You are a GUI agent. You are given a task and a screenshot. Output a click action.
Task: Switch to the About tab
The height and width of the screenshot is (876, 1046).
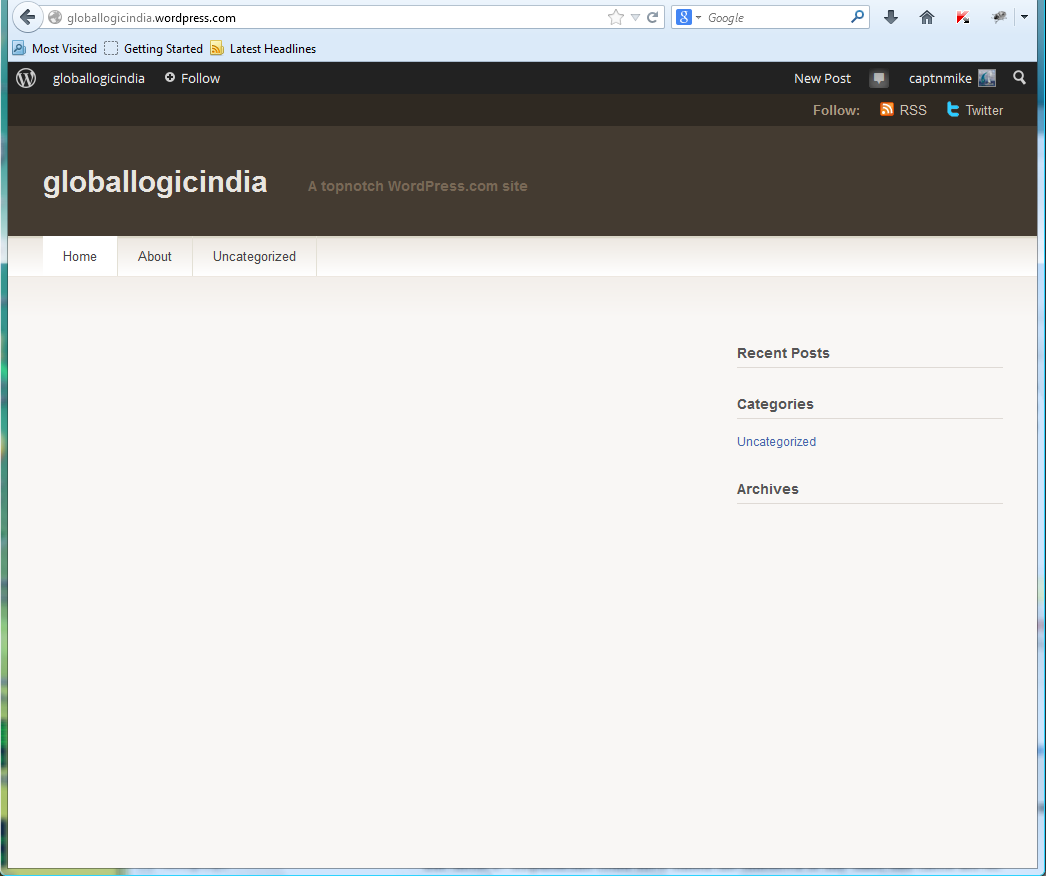point(155,256)
